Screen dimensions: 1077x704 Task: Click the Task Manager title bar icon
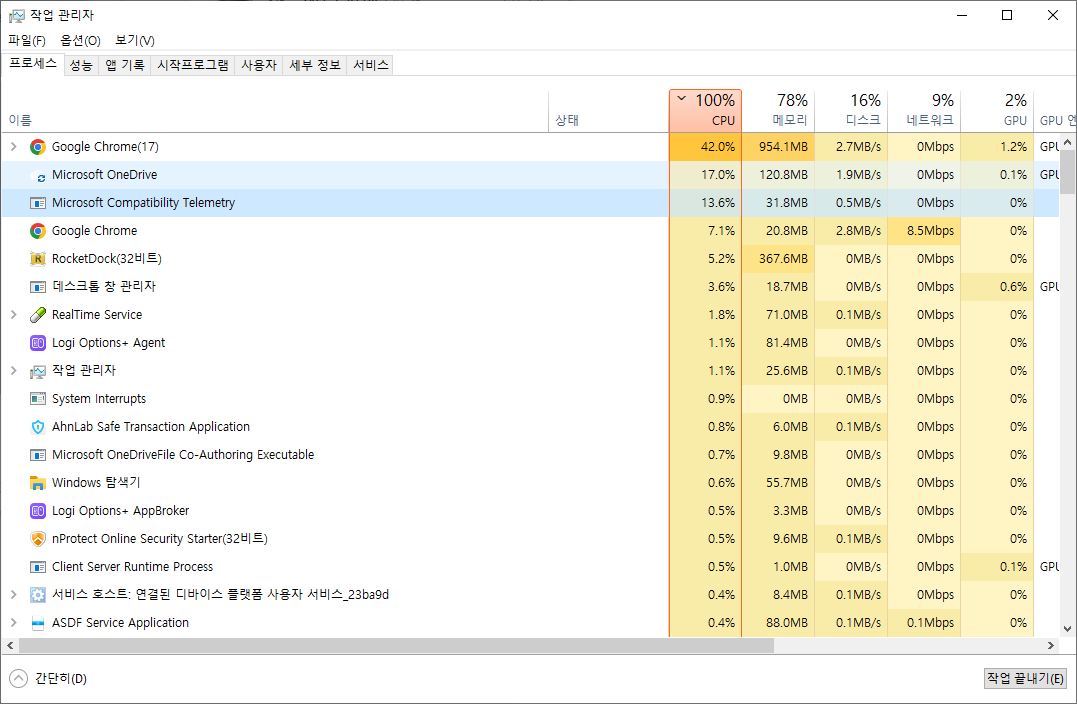[x=16, y=15]
